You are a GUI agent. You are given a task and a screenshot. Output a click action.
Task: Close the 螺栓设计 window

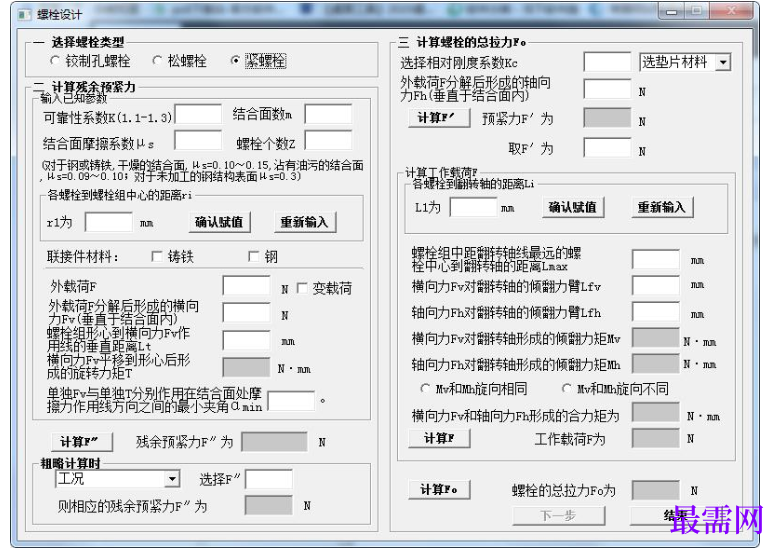732,11
